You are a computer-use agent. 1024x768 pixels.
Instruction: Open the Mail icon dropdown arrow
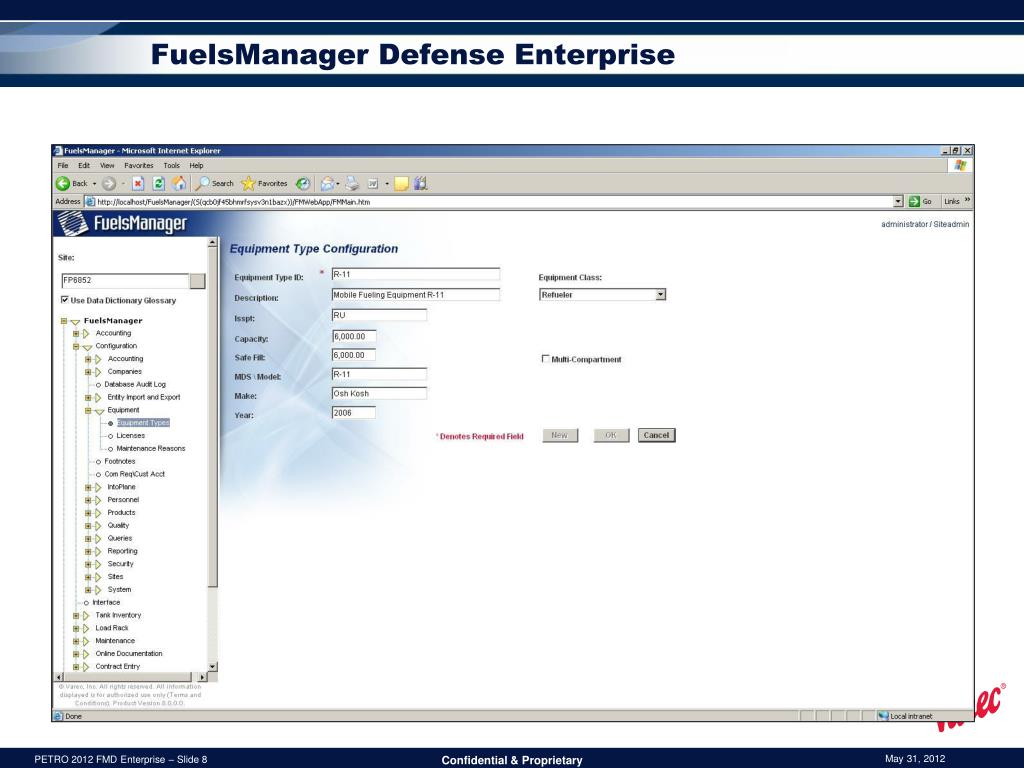pyautogui.click(x=338, y=184)
